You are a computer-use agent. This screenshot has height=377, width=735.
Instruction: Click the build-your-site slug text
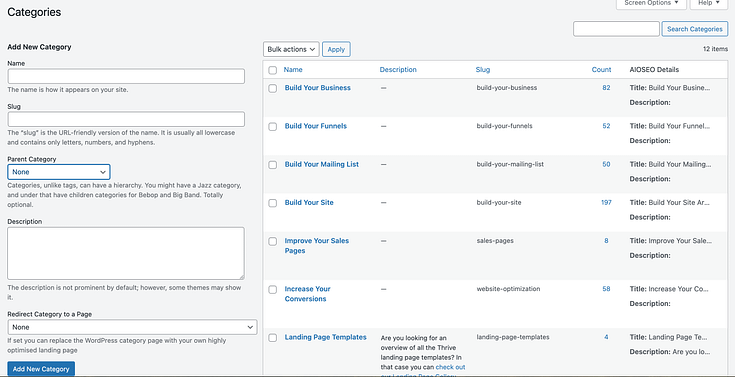pyautogui.click(x=499, y=203)
